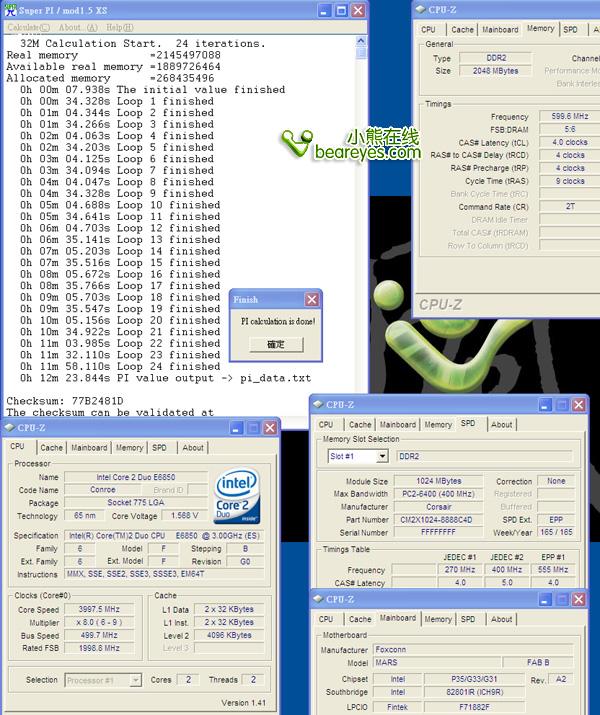Click the Core Voltage 1.568 V field
Screen dimensions: 600x715
click(185, 516)
